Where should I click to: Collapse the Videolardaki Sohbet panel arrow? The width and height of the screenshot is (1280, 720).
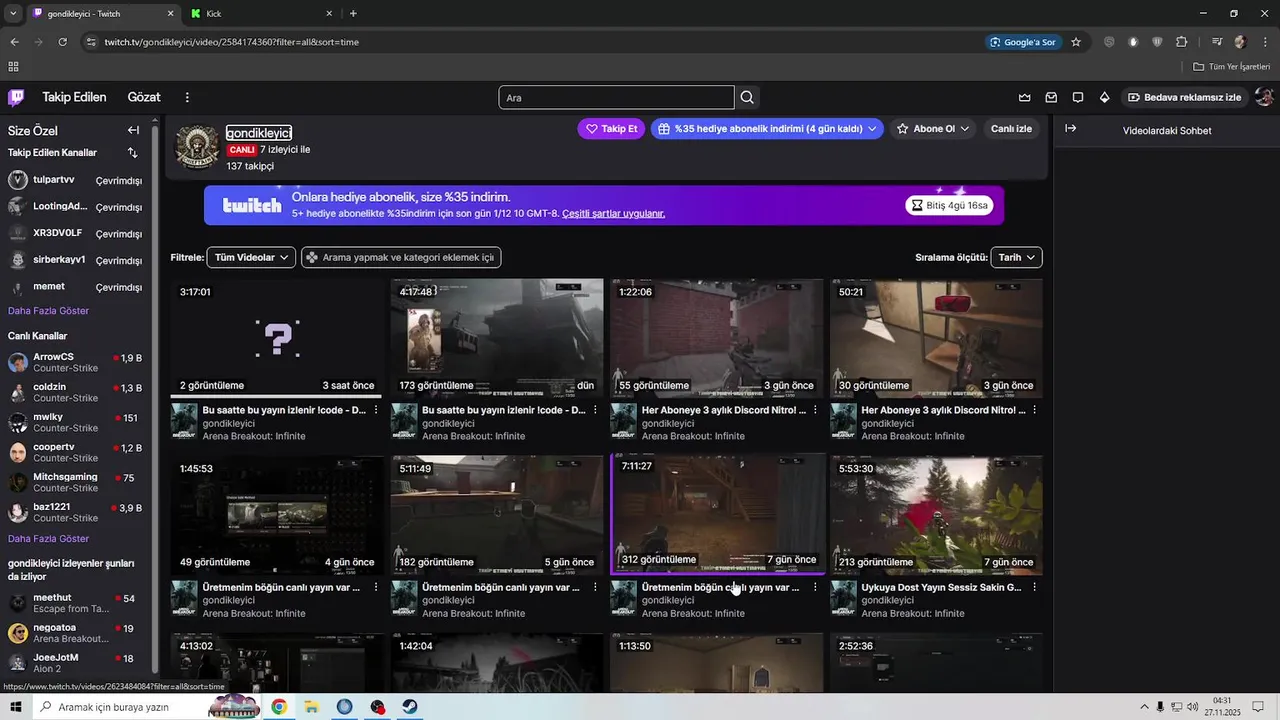tap(1070, 129)
